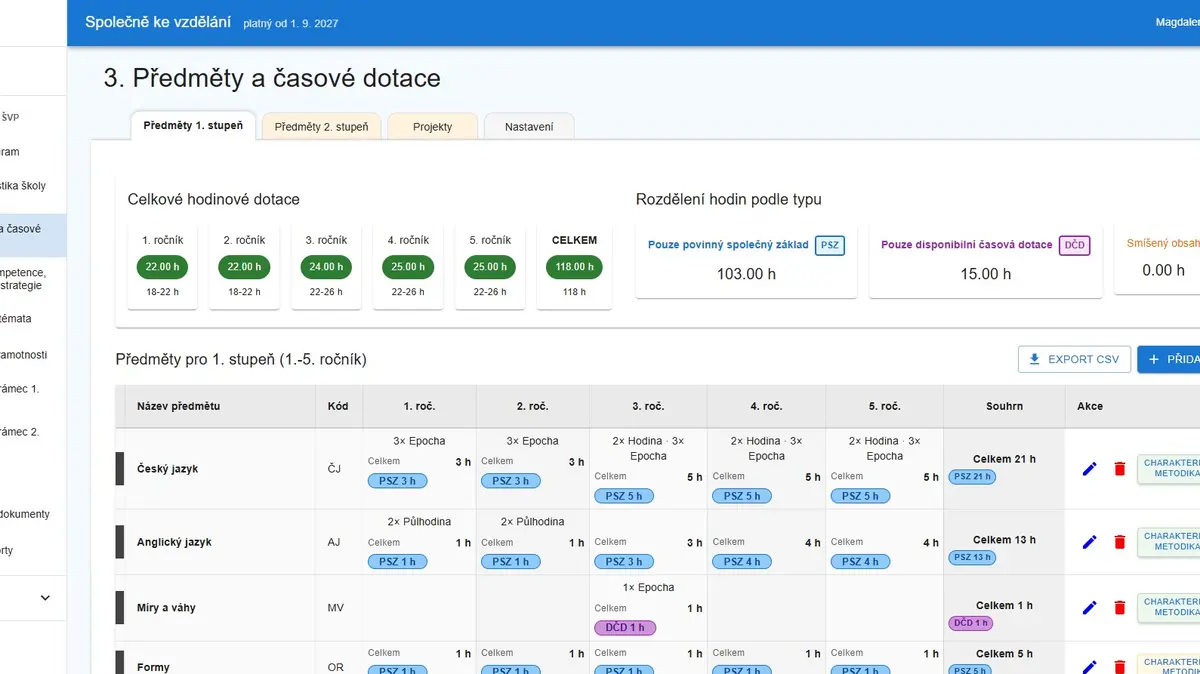Open the Projekty tab
The height and width of the screenshot is (674, 1200).
(x=432, y=127)
